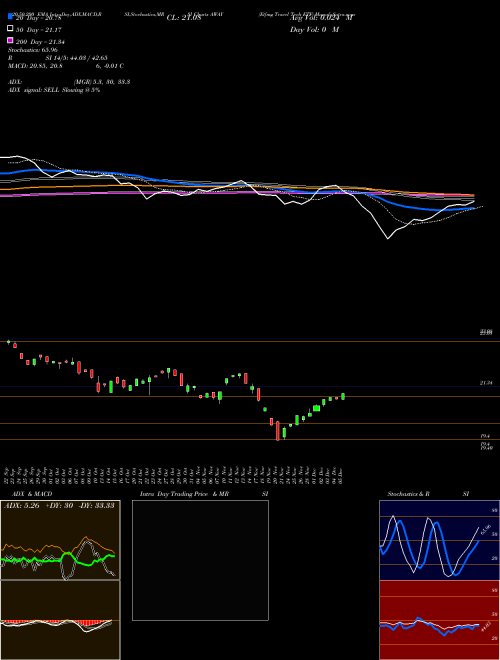The image size is (500, 660).
Task: Click the white 50 Day EMA legend swatch
Action: pos(10,29)
